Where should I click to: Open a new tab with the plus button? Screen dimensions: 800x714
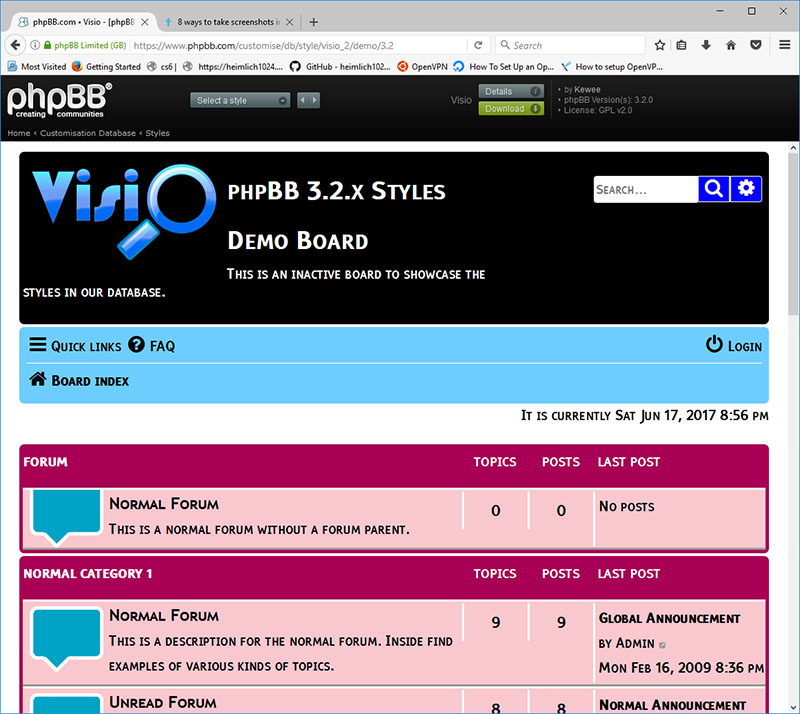click(x=314, y=22)
